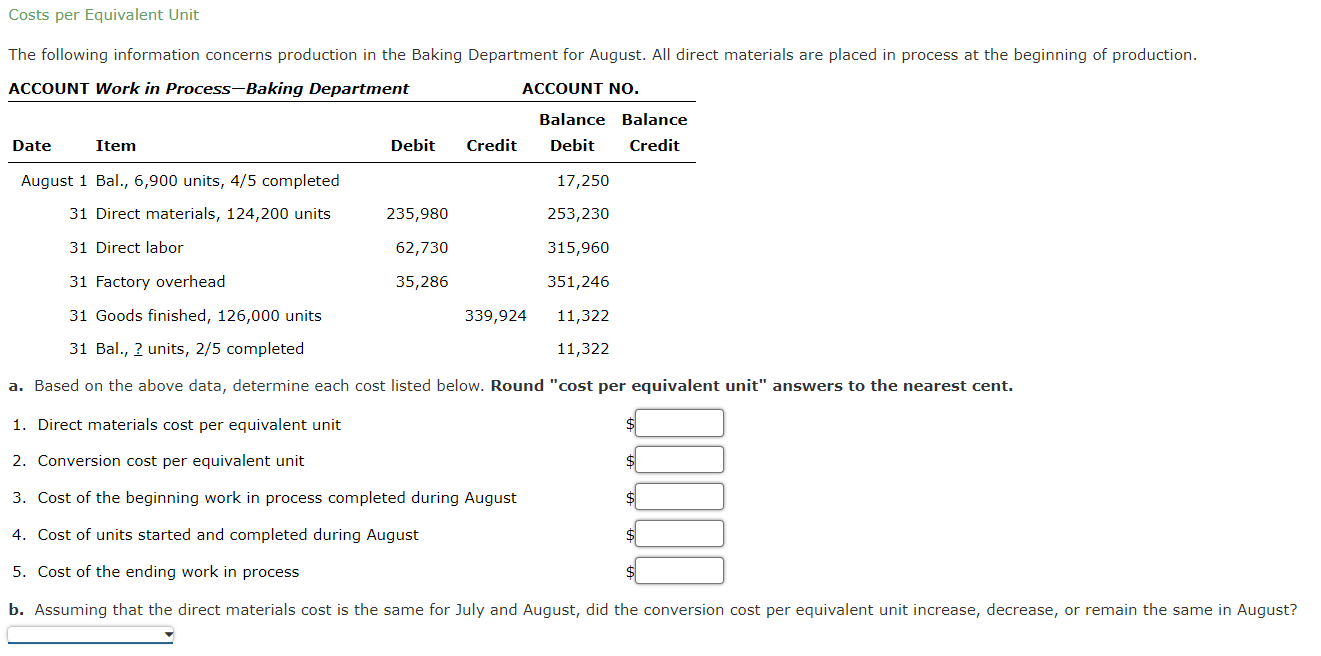Click the "Costs per Equivalent Unit" heading
The image size is (1321, 656).
[x=103, y=15]
